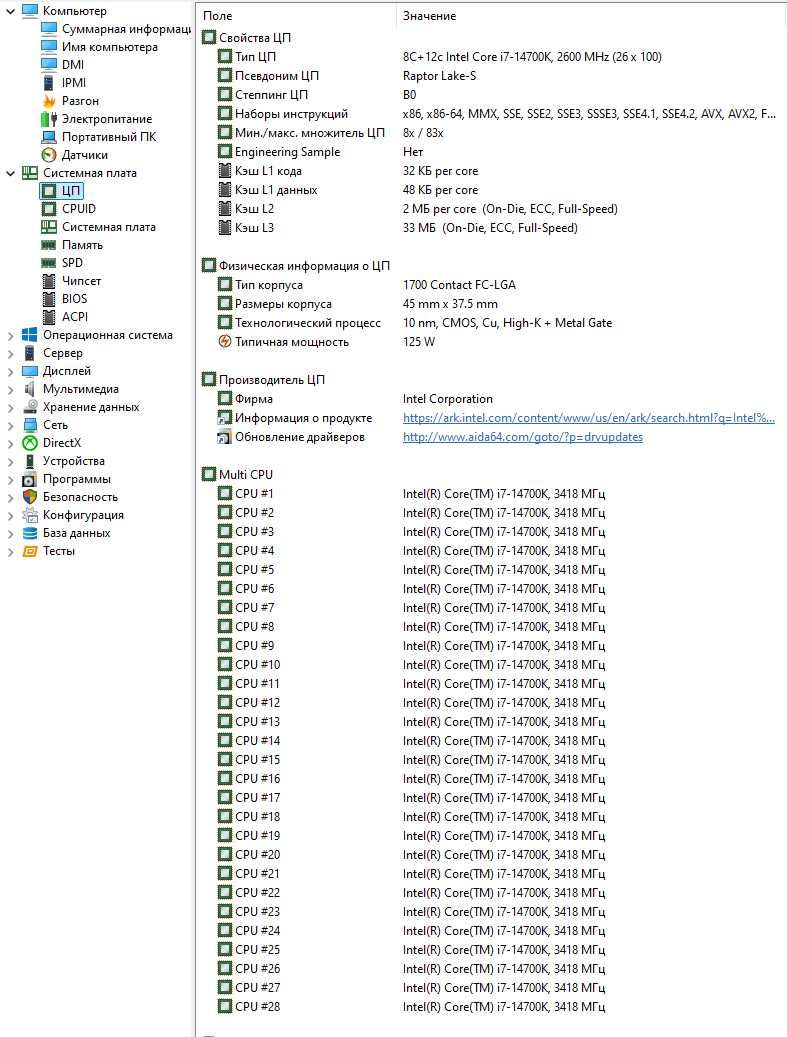
Task: Select the Тип ЦП row
Action: pos(493,57)
